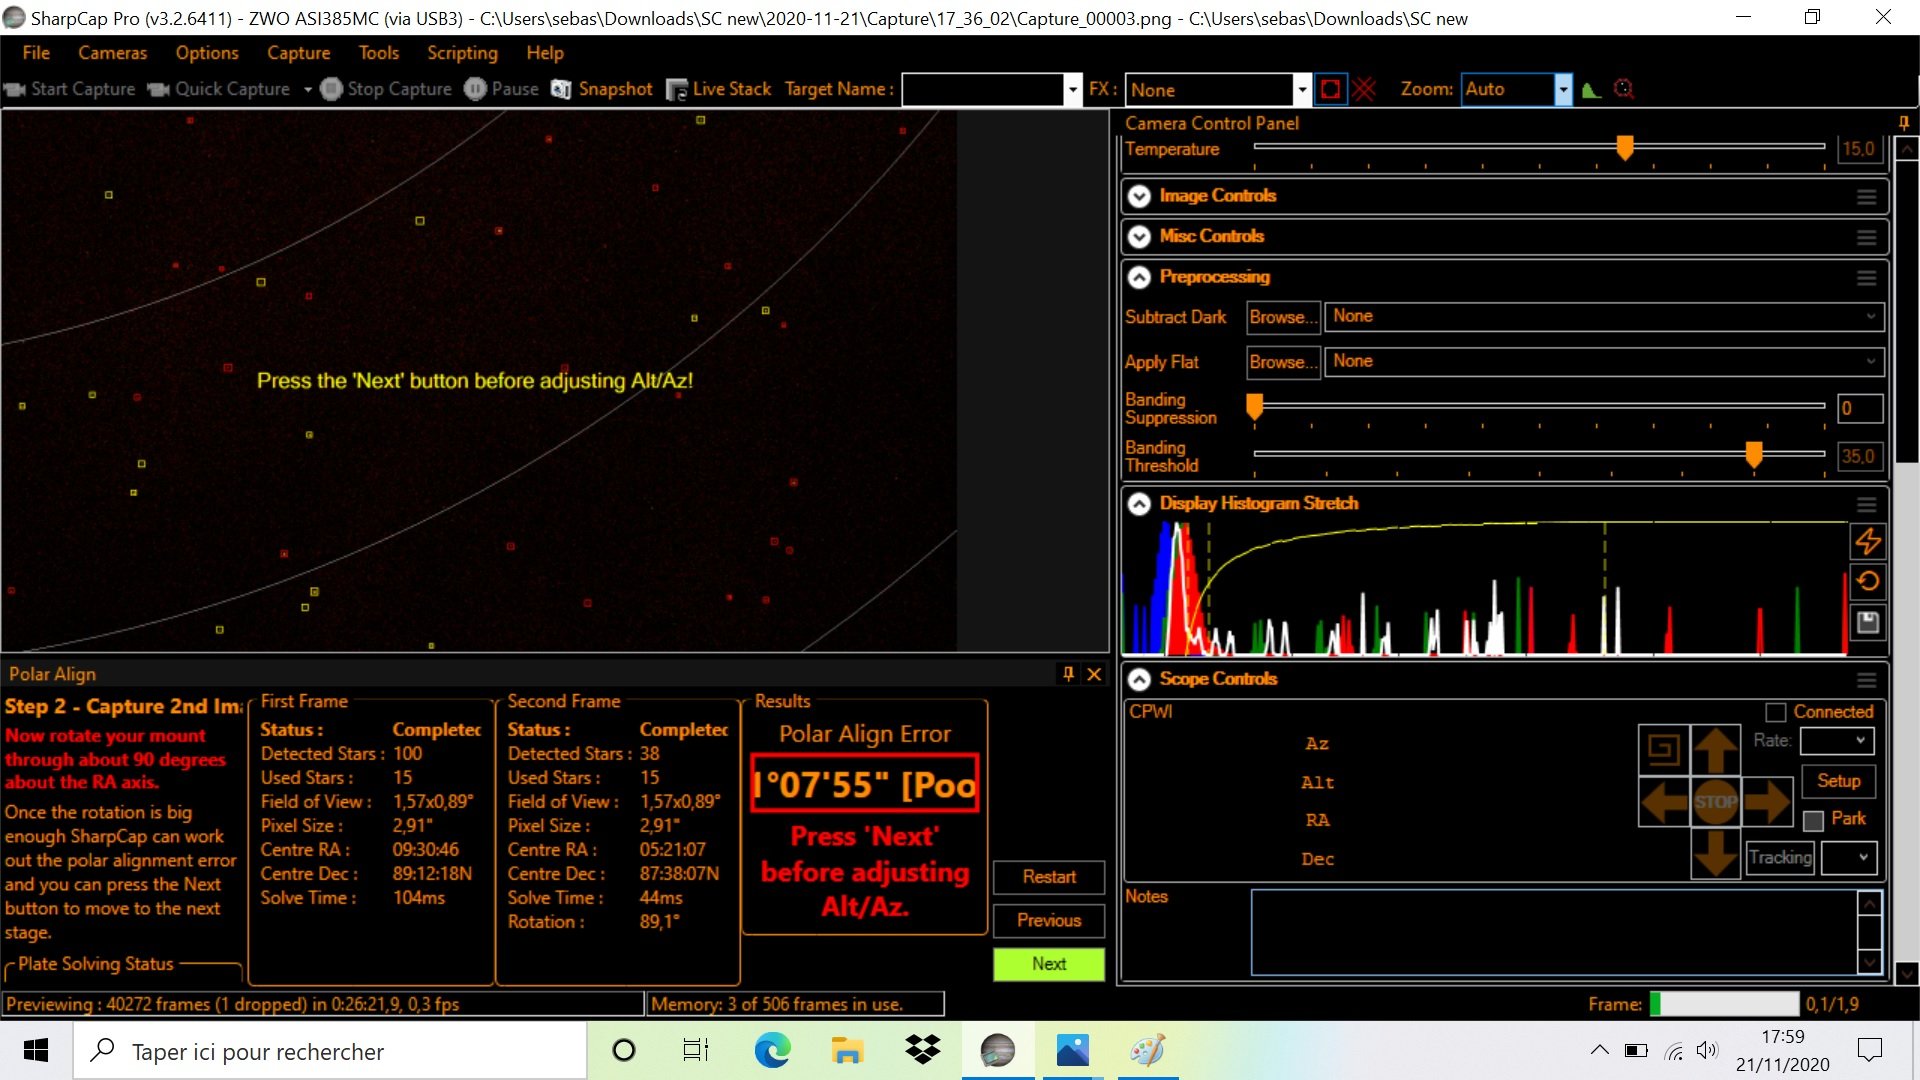Click the focus assistant magnifier icon
The height and width of the screenshot is (1080, 1920).
click(x=1624, y=89)
